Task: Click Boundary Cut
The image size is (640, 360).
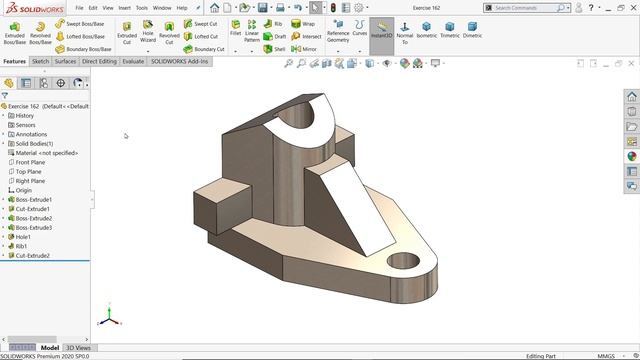Action: 204,49
